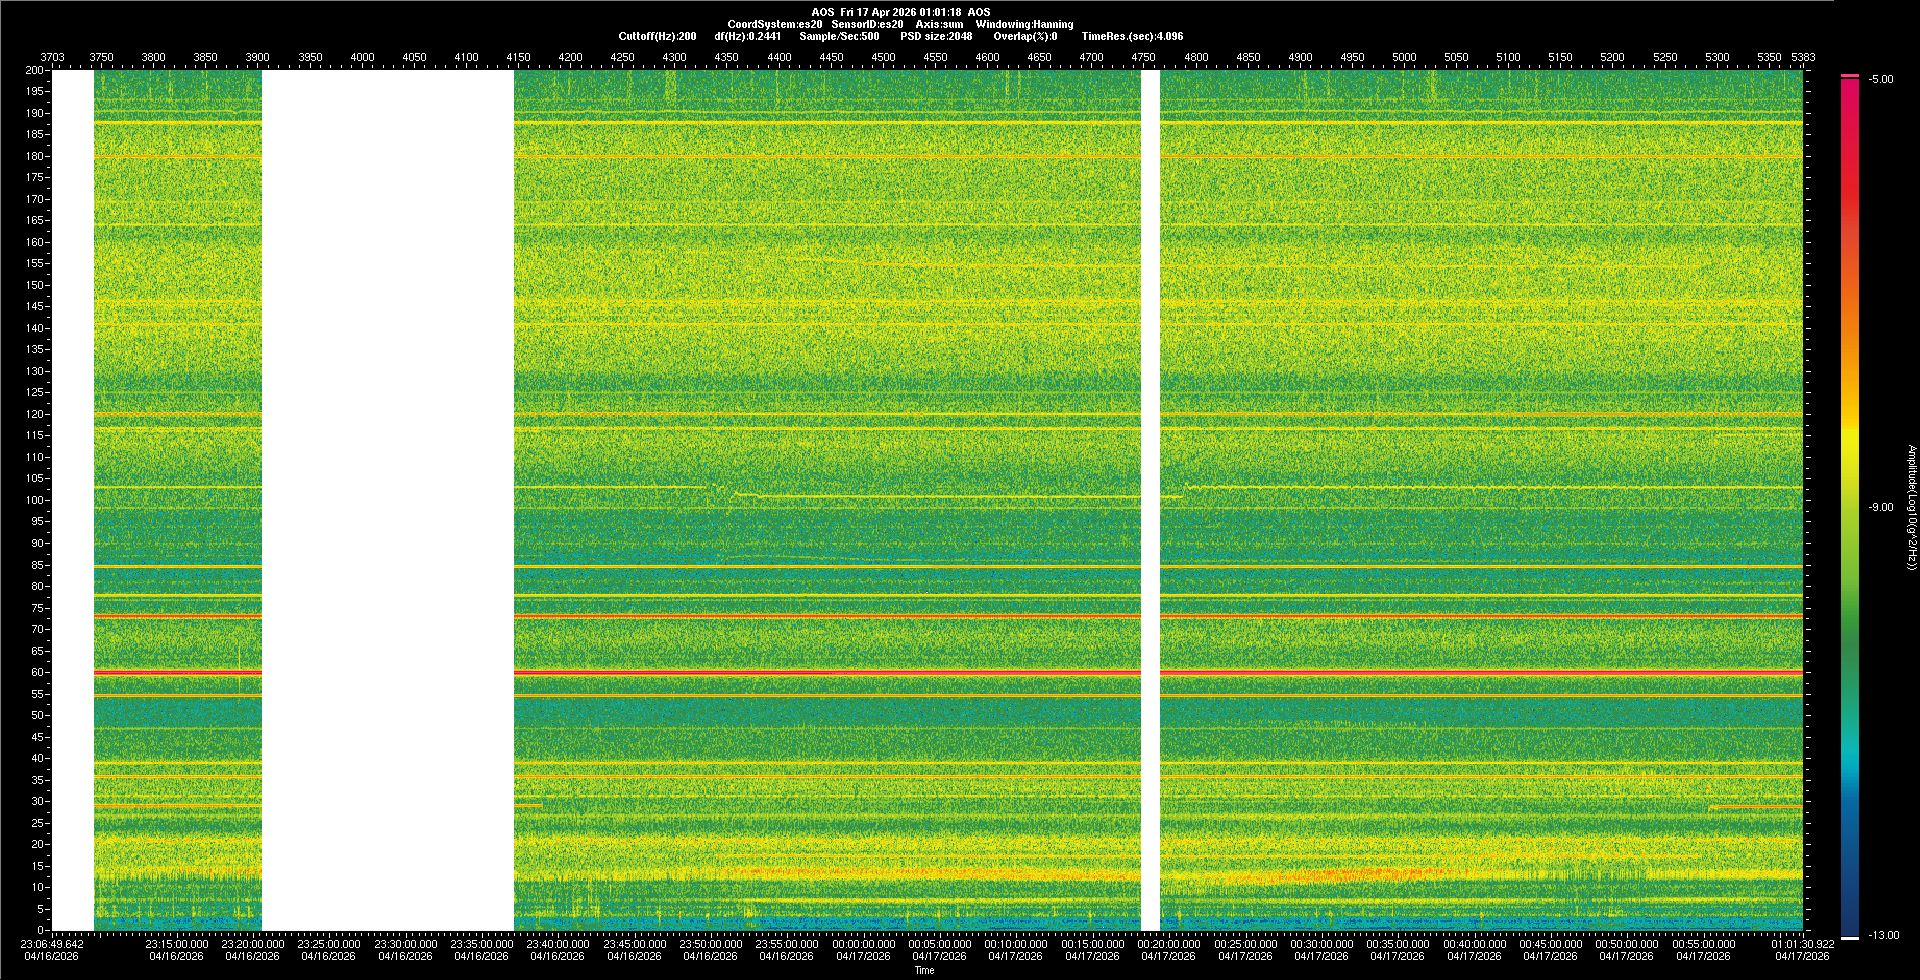The height and width of the screenshot is (980, 1920).
Task: Click the Windowing:Hanning header text
Action: click(x=1024, y=24)
